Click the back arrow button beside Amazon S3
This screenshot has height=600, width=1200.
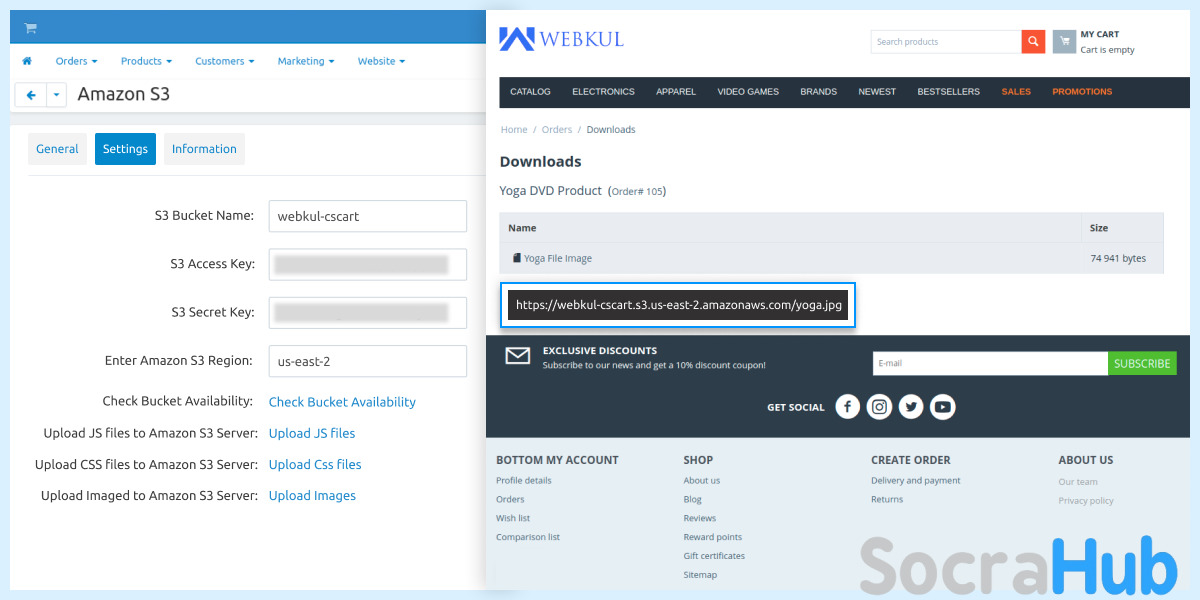31,95
